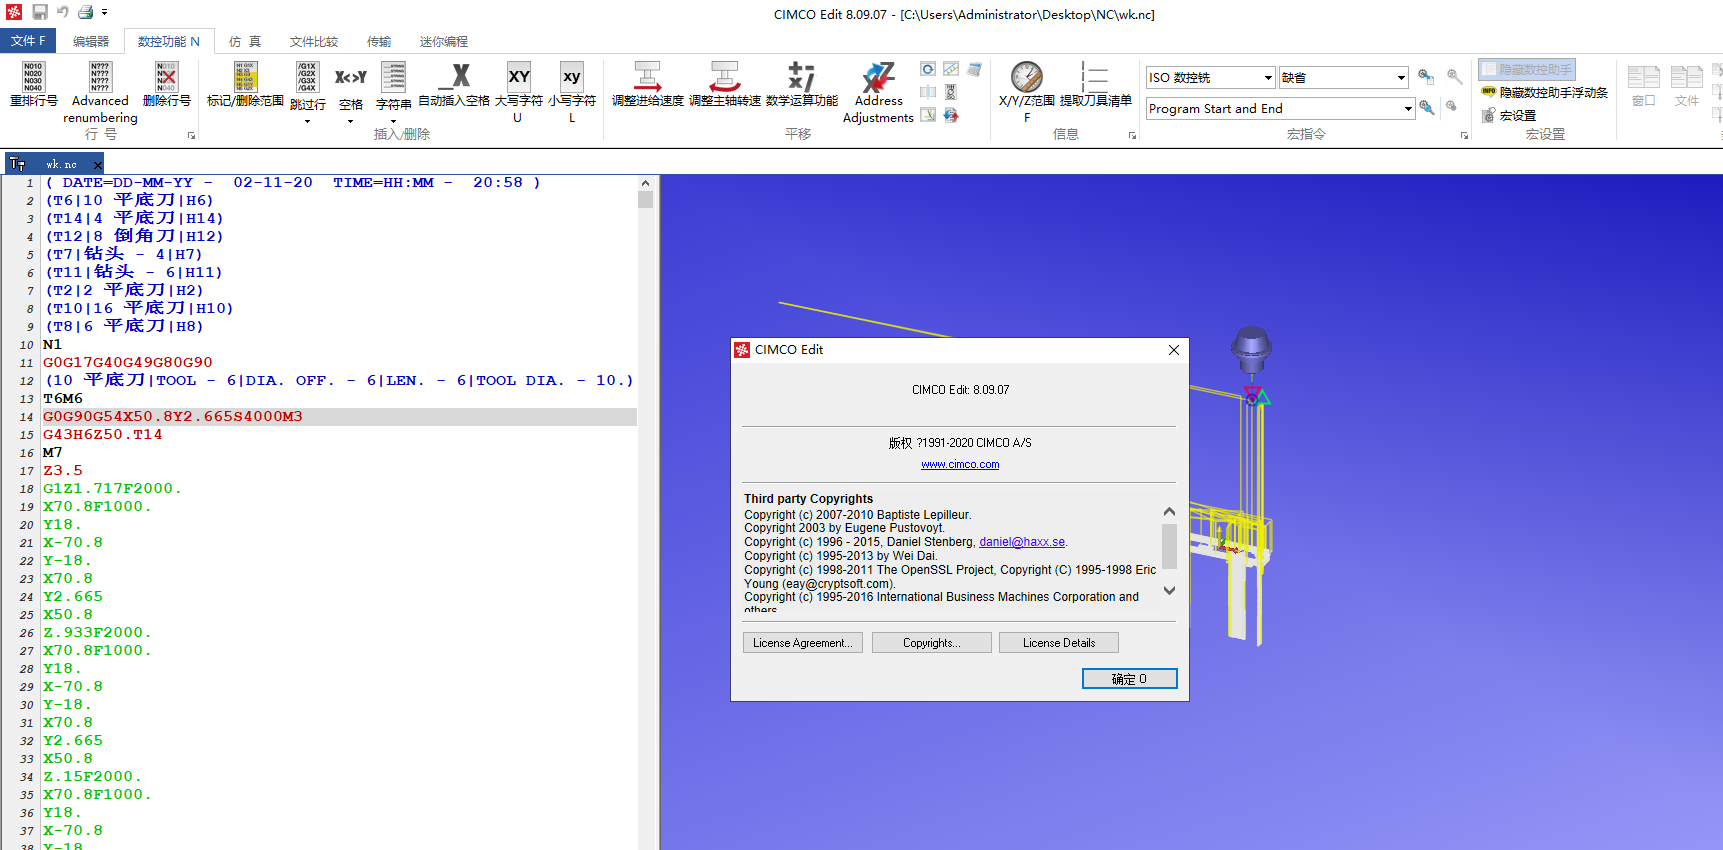Click comment line (T12|8 倒角刀|H12)
Image resolution: width=1723 pixels, height=850 pixels.
click(x=134, y=237)
